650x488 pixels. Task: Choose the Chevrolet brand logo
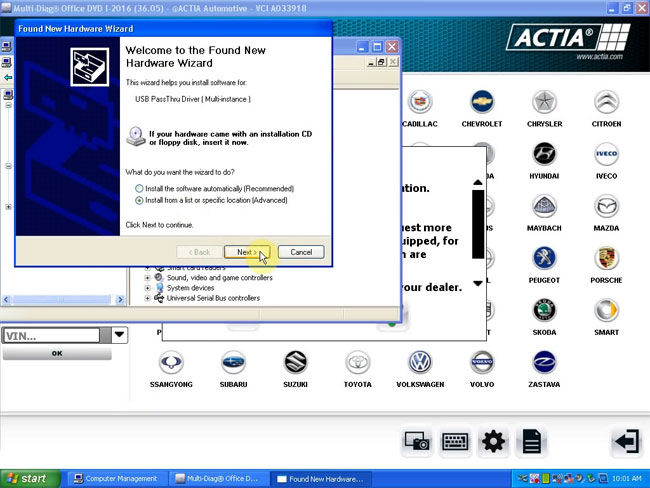click(x=482, y=102)
